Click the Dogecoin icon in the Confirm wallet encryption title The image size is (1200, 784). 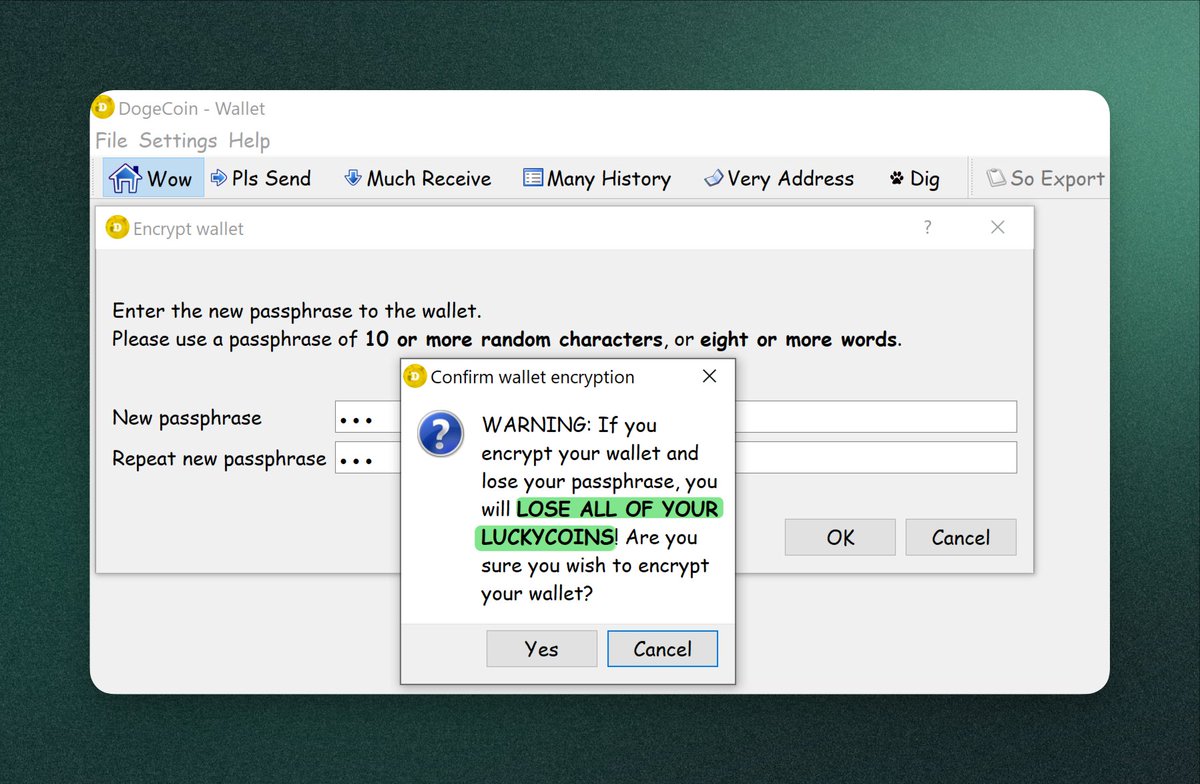415,377
